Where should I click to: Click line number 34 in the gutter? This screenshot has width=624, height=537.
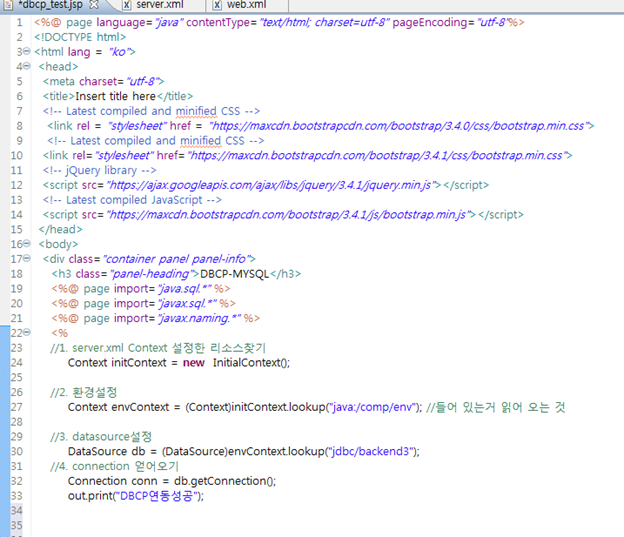click(x=16, y=510)
